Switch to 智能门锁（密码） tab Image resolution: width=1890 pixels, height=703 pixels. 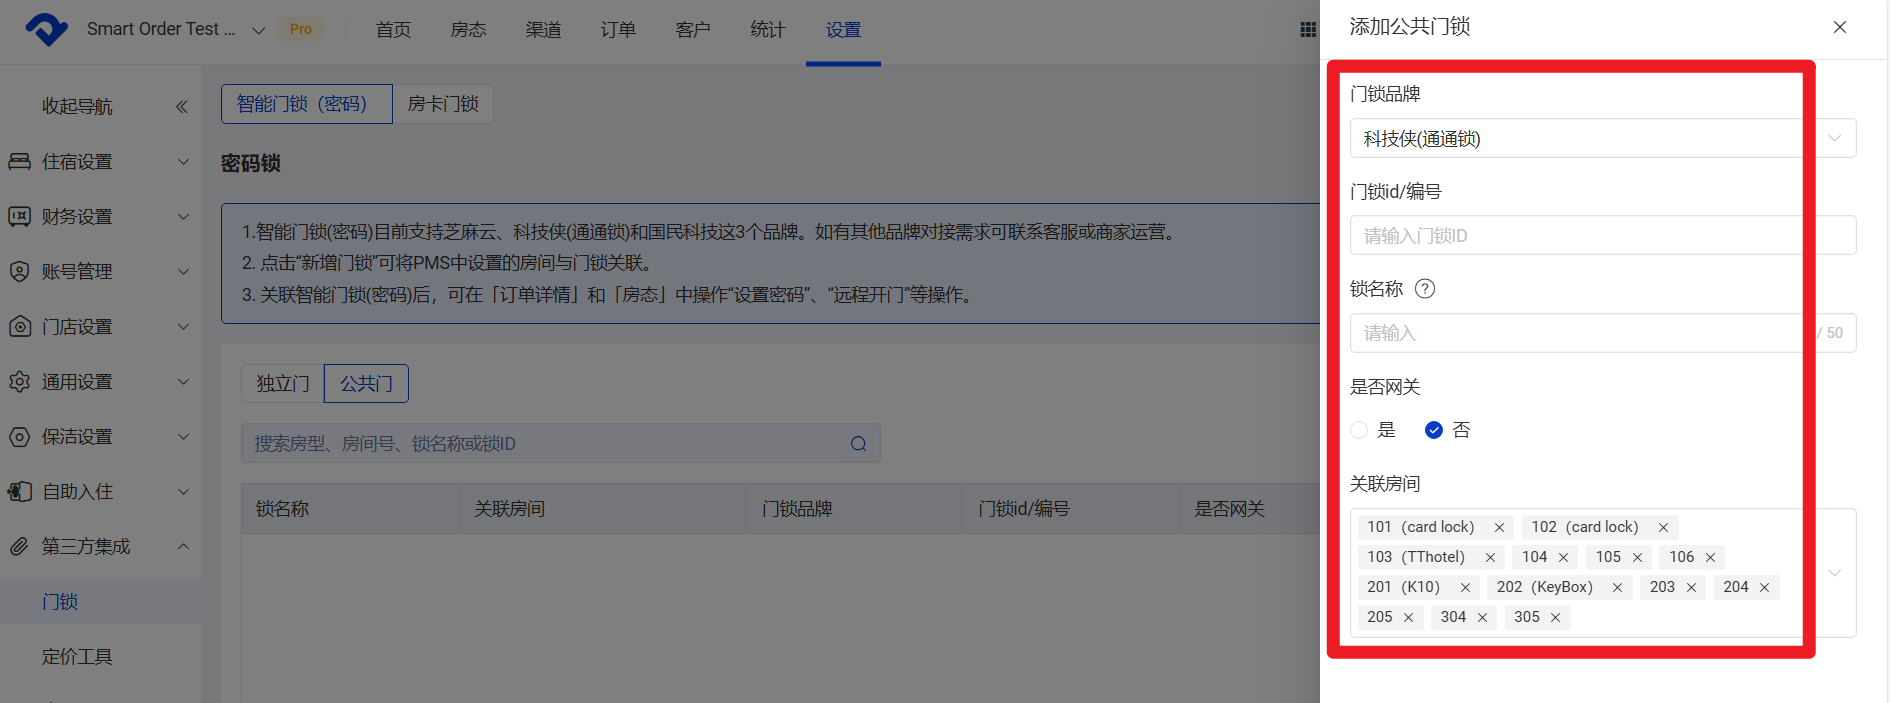tap(307, 104)
